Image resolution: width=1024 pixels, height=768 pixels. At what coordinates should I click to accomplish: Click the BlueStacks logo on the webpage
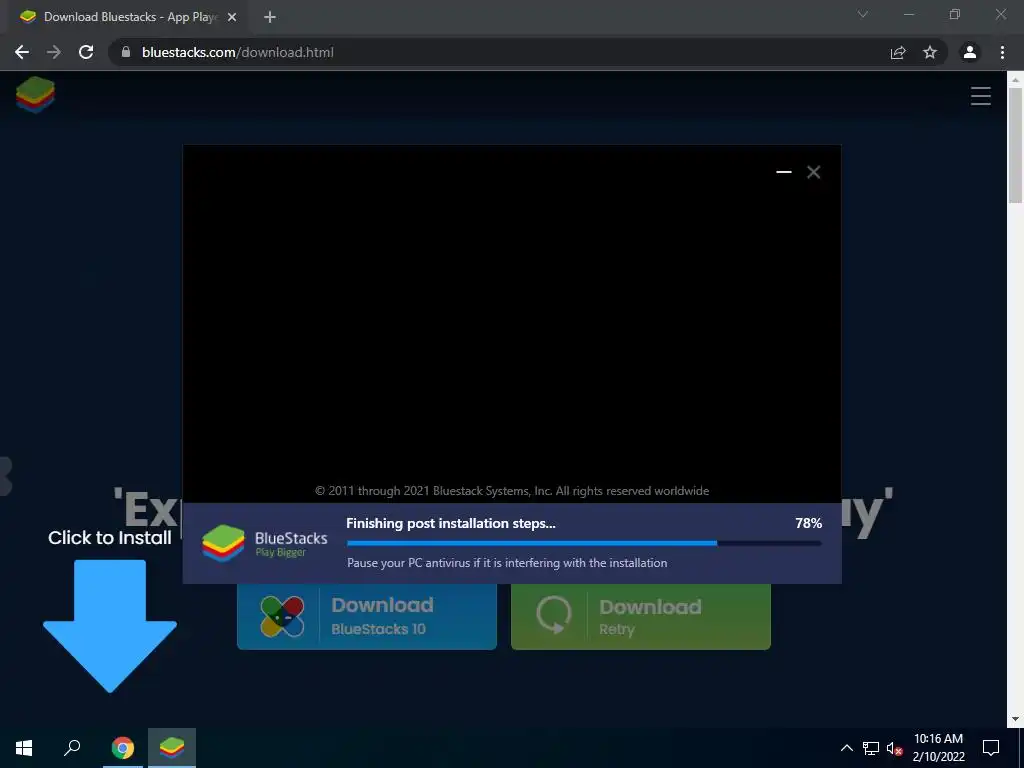coord(35,94)
